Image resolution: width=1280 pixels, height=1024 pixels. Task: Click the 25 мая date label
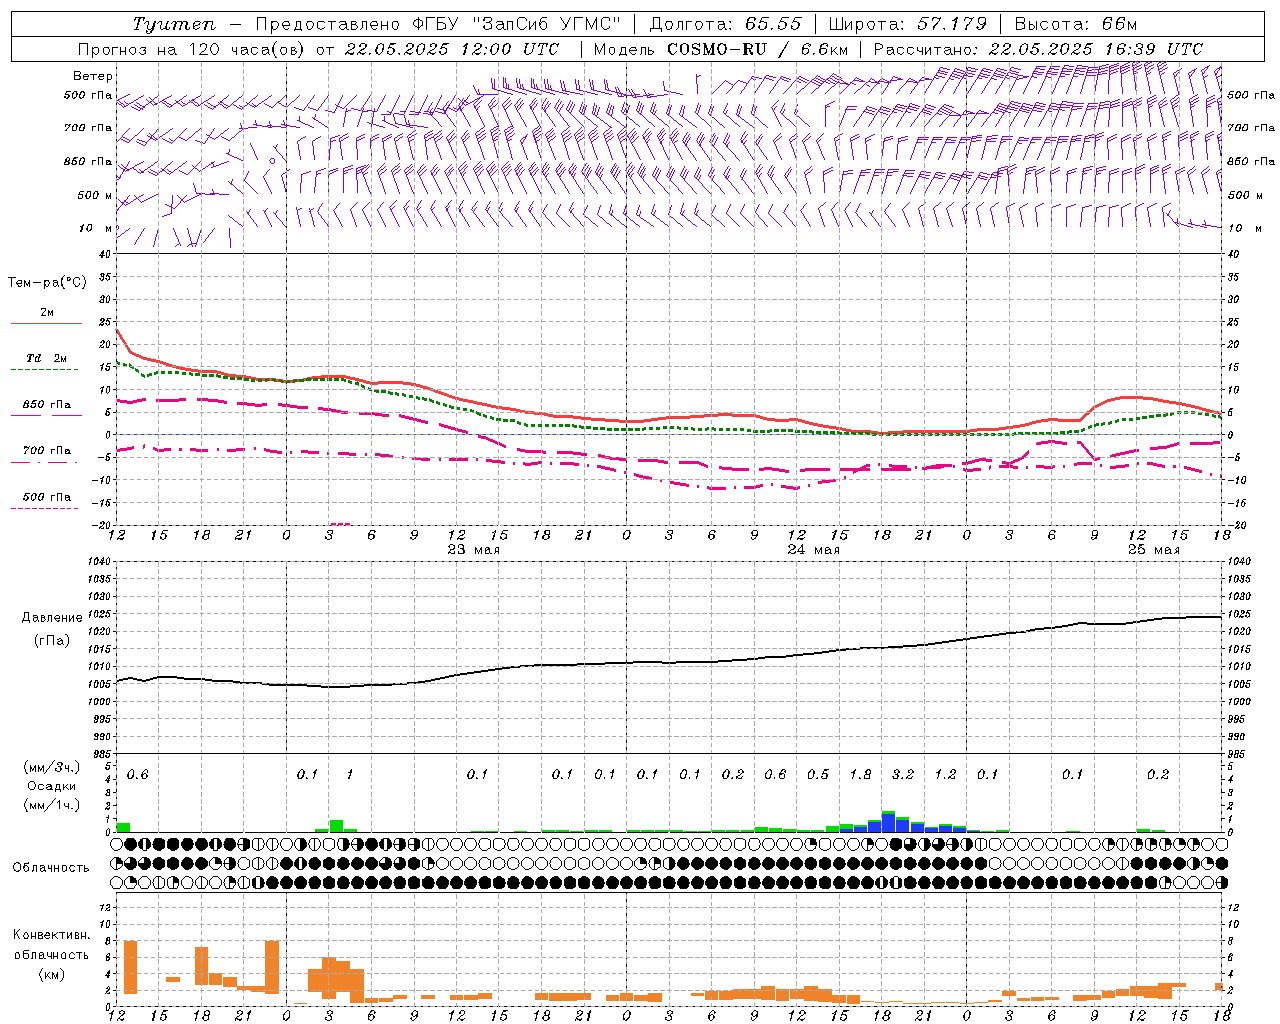(1154, 550)
